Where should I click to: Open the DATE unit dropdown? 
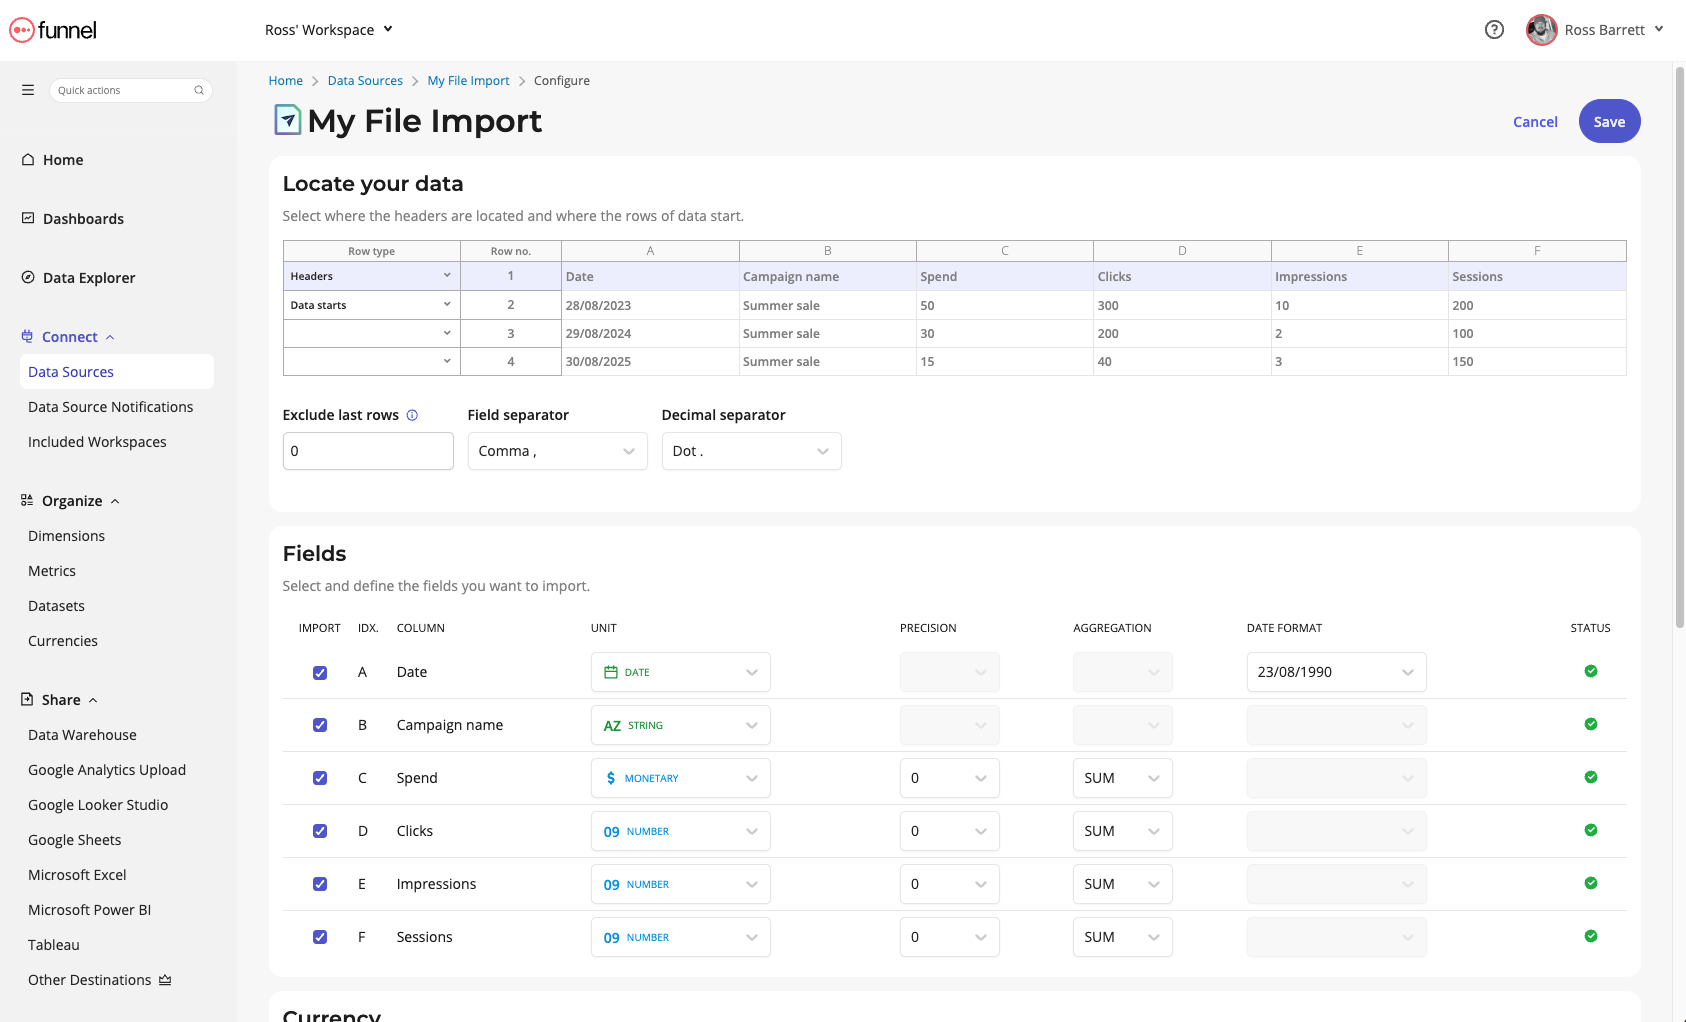click(x=680, y=672)
